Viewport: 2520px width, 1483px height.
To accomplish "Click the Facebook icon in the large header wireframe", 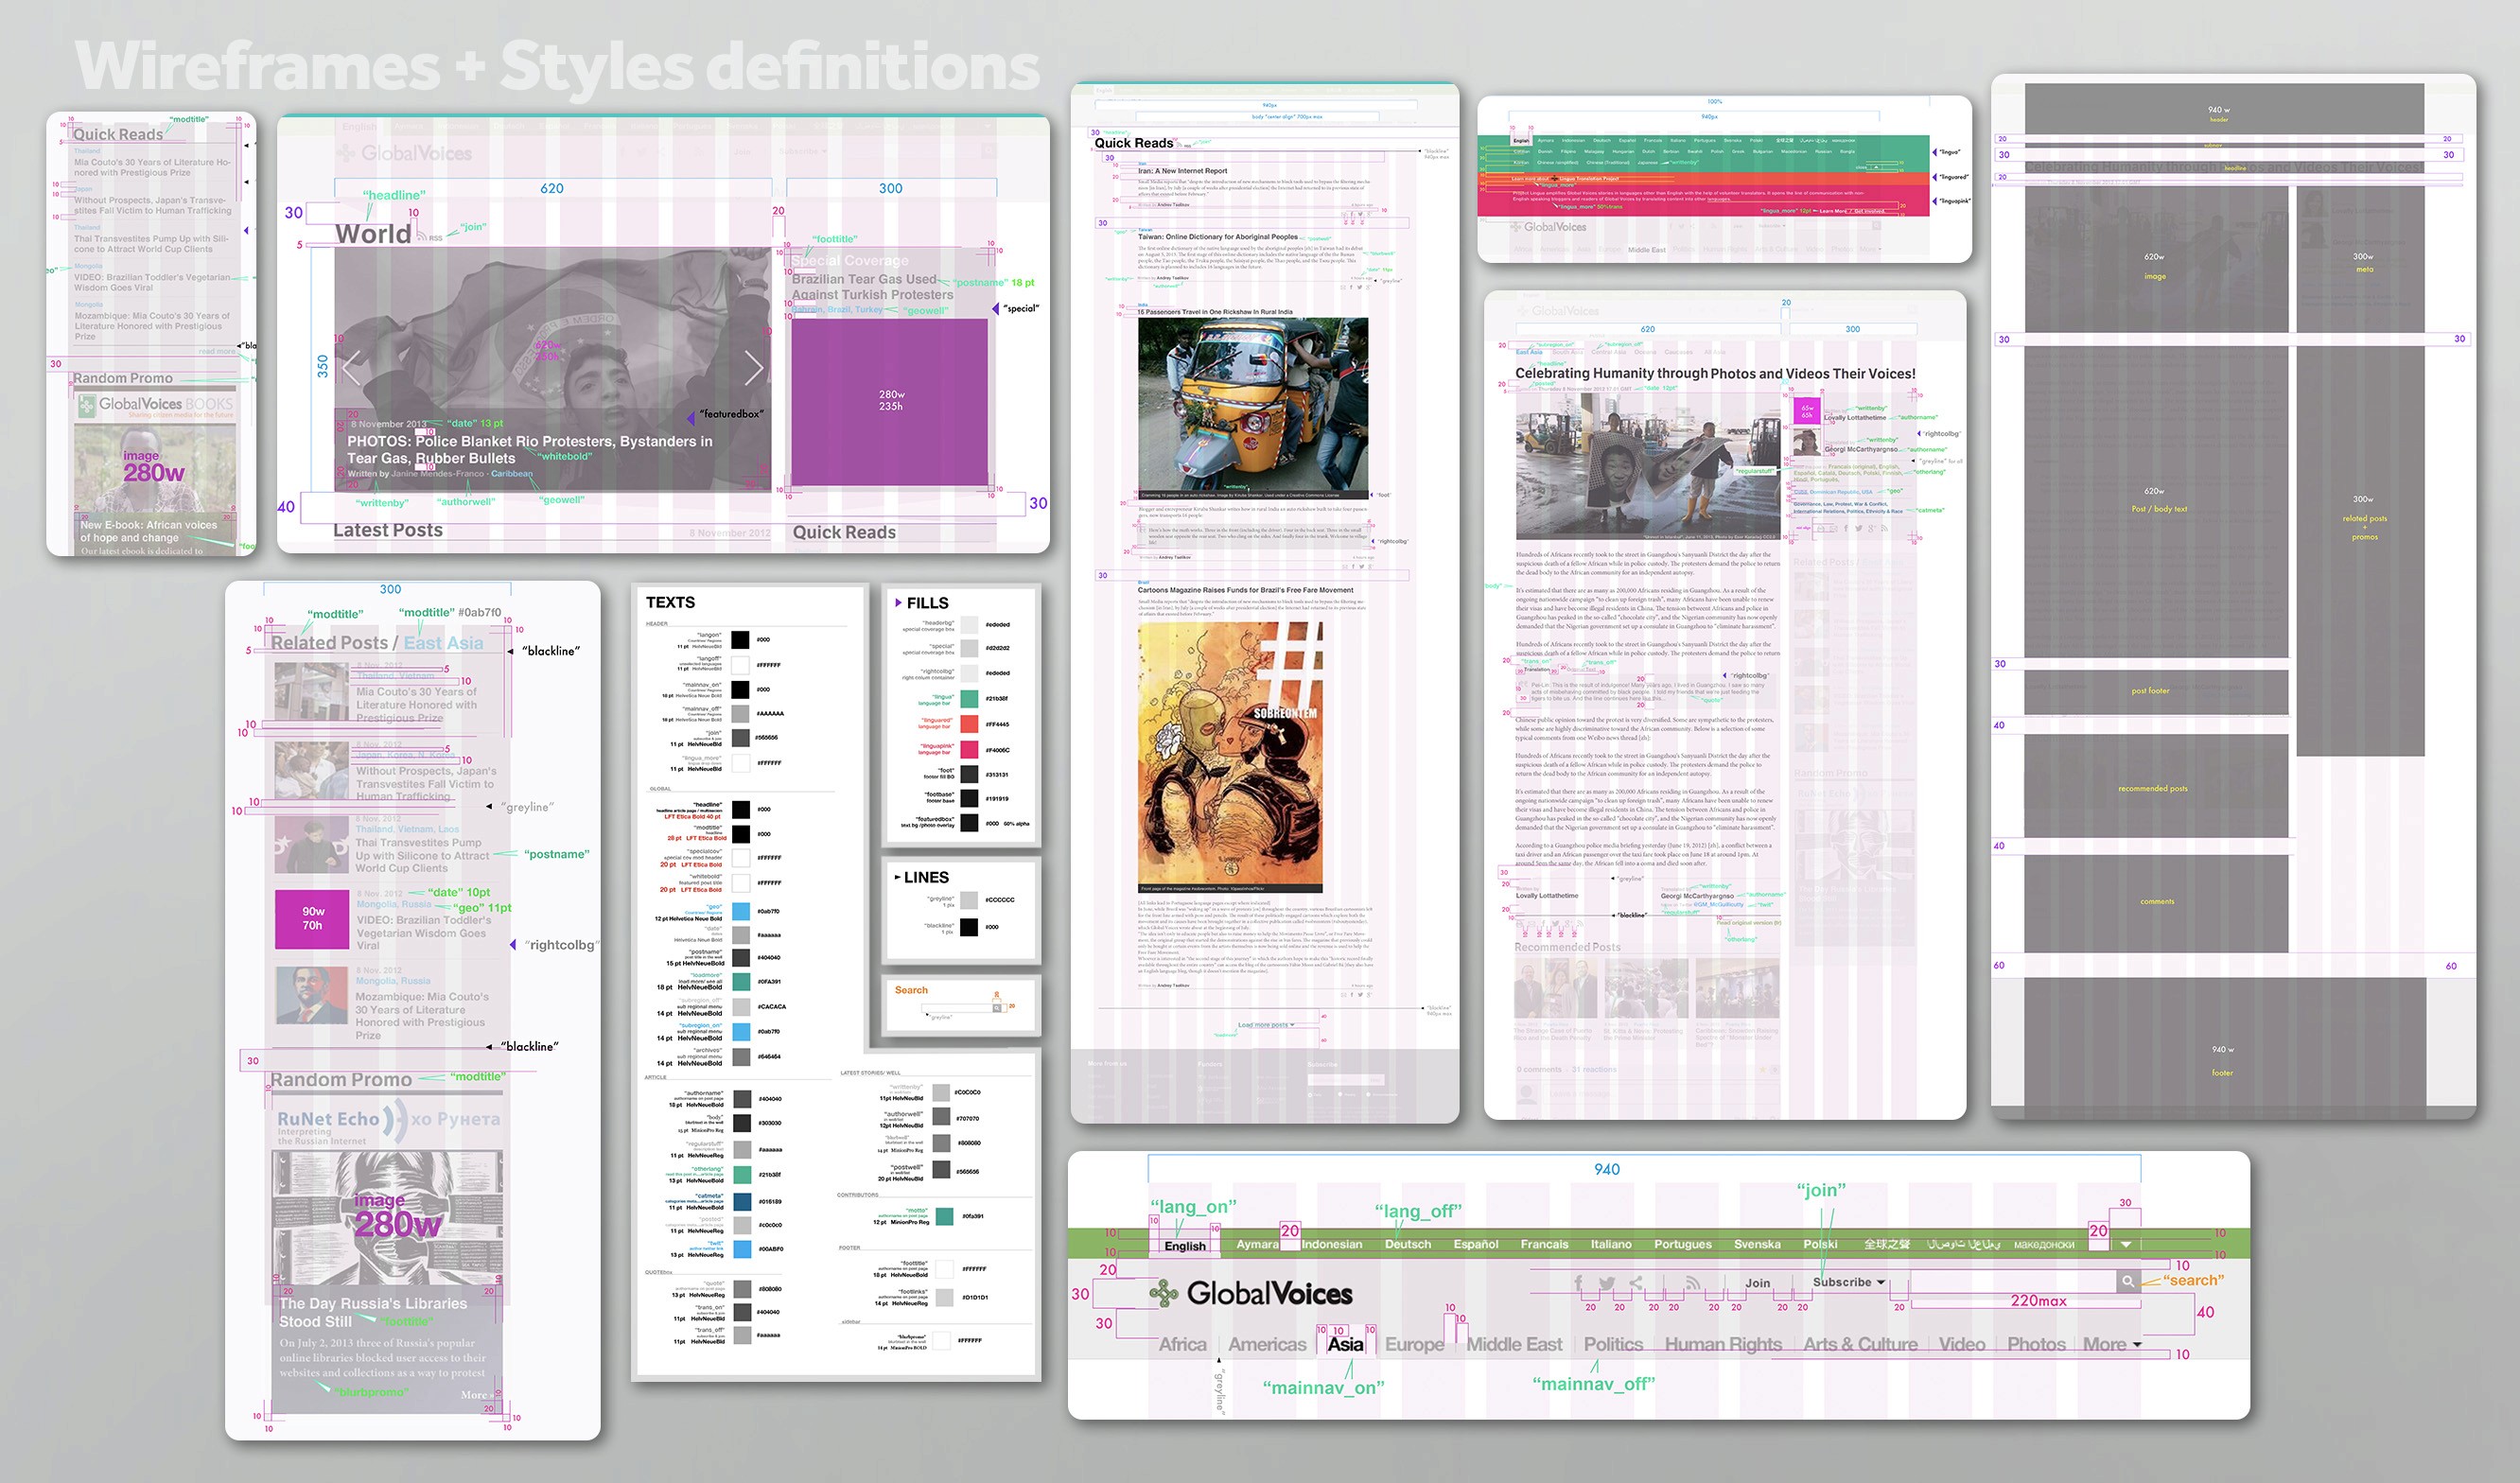I will [x=1578, y=1282].
